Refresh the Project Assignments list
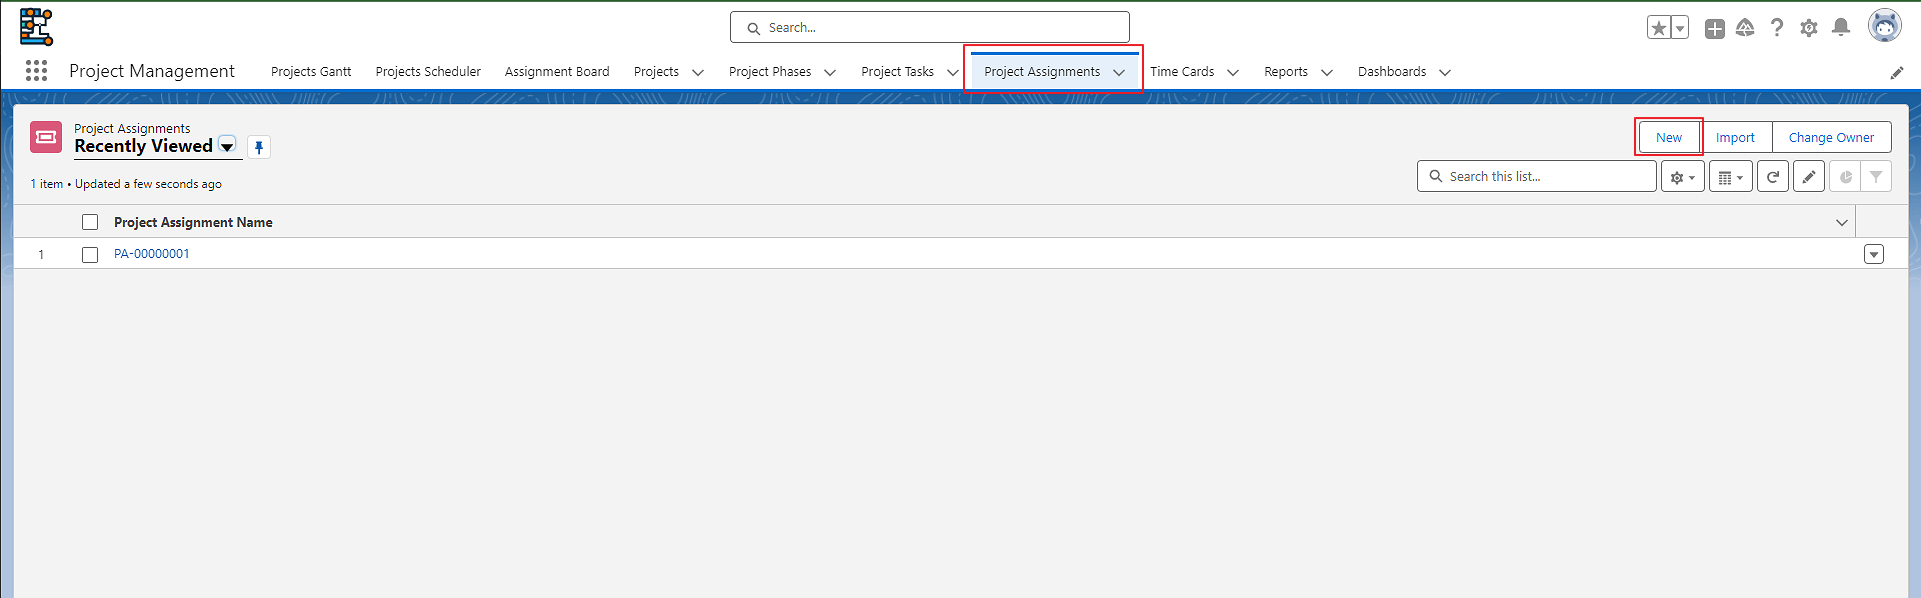 [x=1772, y=177]
